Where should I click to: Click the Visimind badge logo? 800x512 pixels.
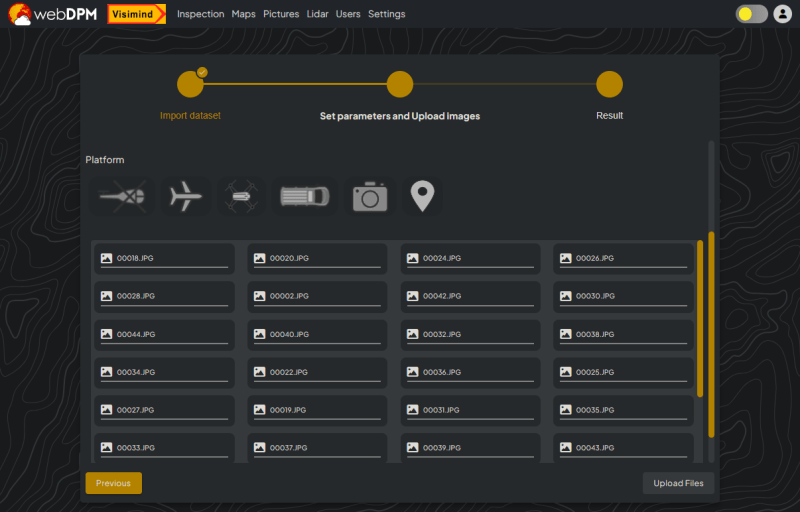pyautogui.click(x=137, y=14)
